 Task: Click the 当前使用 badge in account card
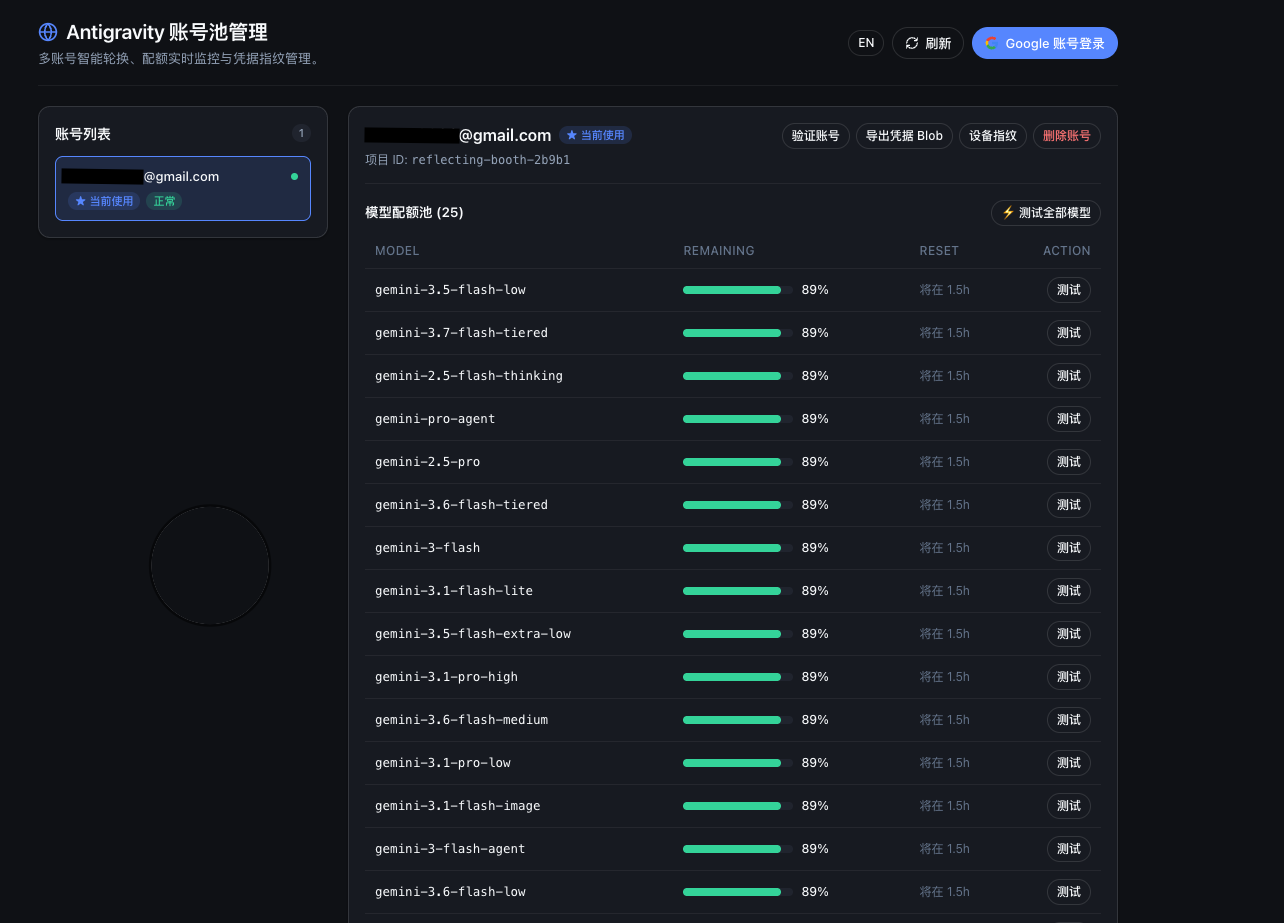(104, 201)
